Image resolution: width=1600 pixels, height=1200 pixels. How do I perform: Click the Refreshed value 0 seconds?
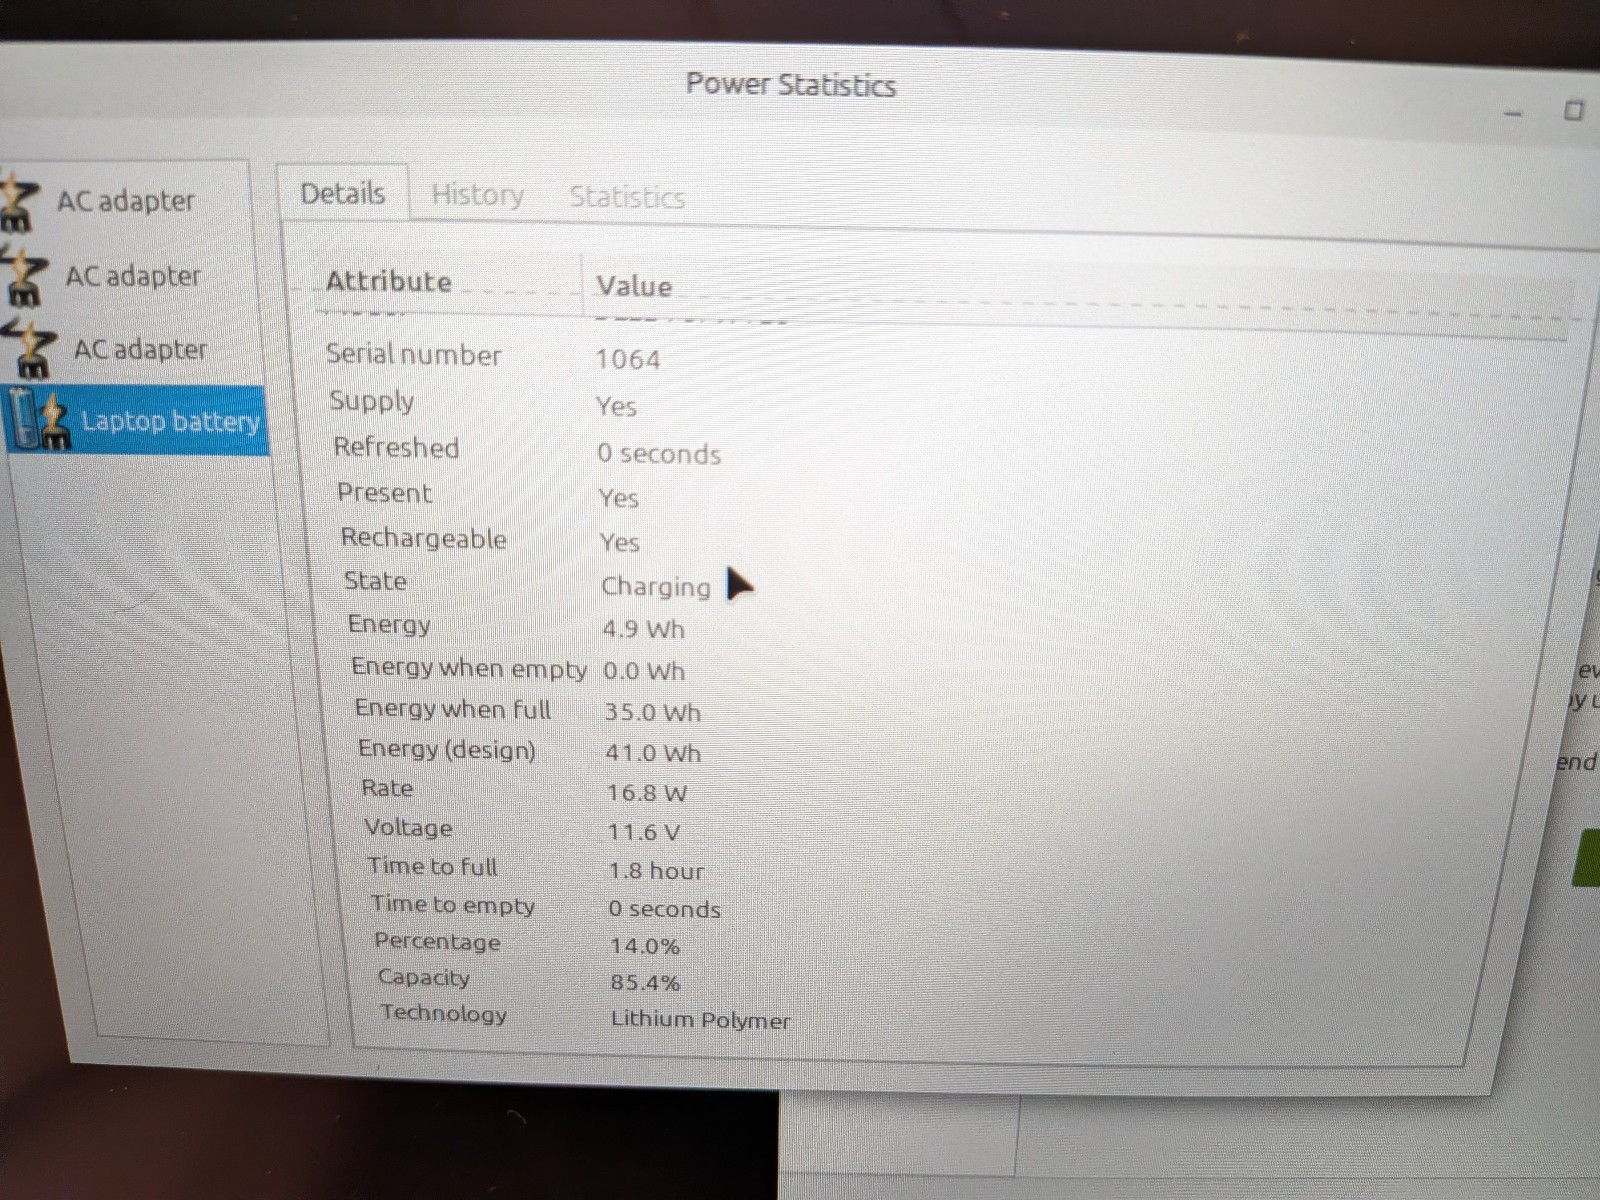click(659, 453)
